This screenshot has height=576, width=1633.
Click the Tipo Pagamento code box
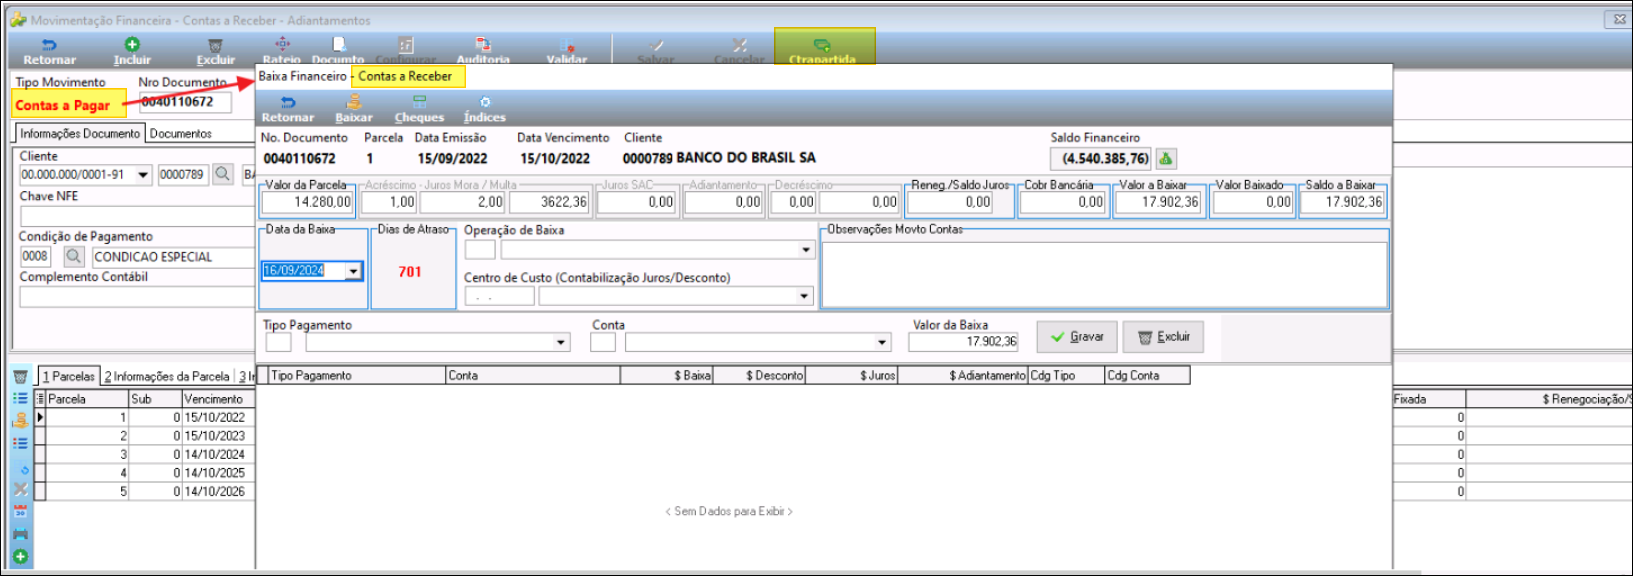(x=279, y=342)
